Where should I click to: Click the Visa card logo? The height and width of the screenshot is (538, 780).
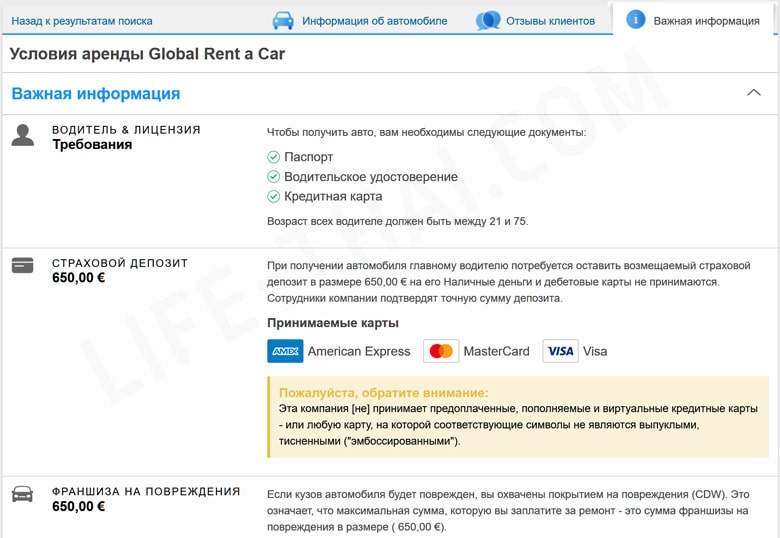pyautogui.click(x=560, y=351)
